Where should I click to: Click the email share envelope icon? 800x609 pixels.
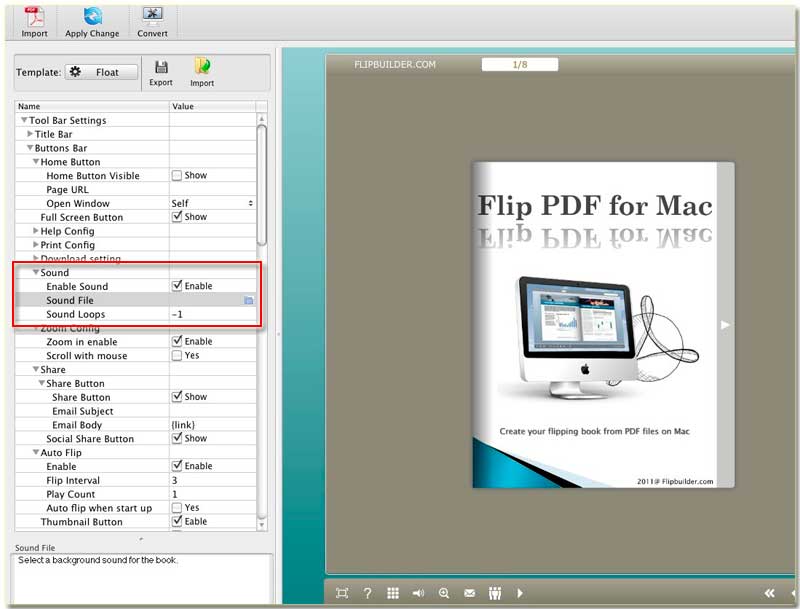point(469,593)
